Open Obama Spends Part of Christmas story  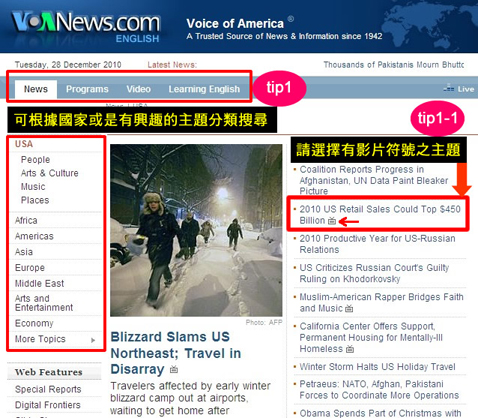pyautogui.click(x=380, y=413)
